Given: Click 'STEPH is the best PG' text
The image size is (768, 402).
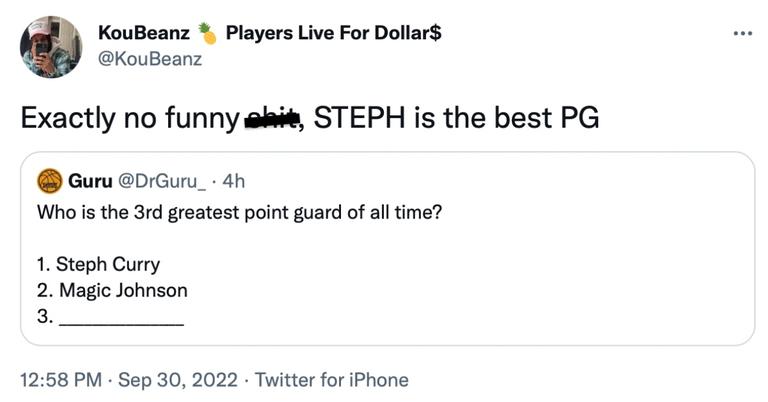Looking at the screenshot, I should click(x=458, y=118).
